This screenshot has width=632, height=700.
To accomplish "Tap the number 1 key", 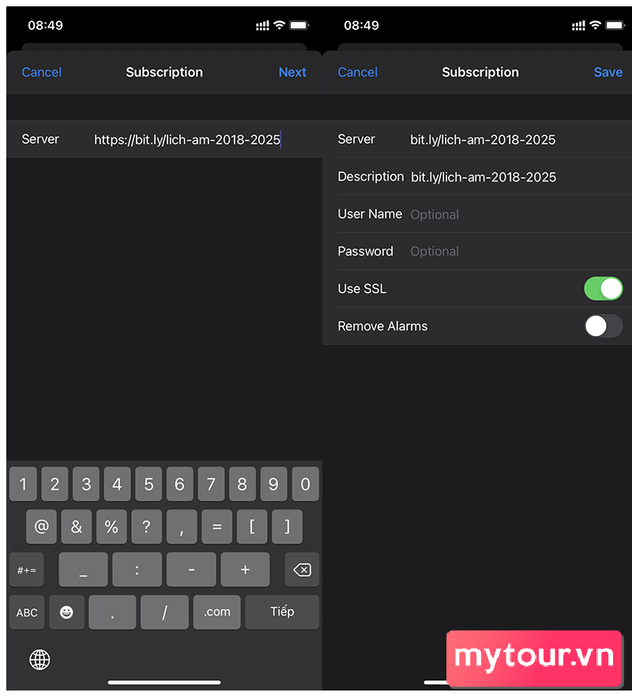I will 23,484.
